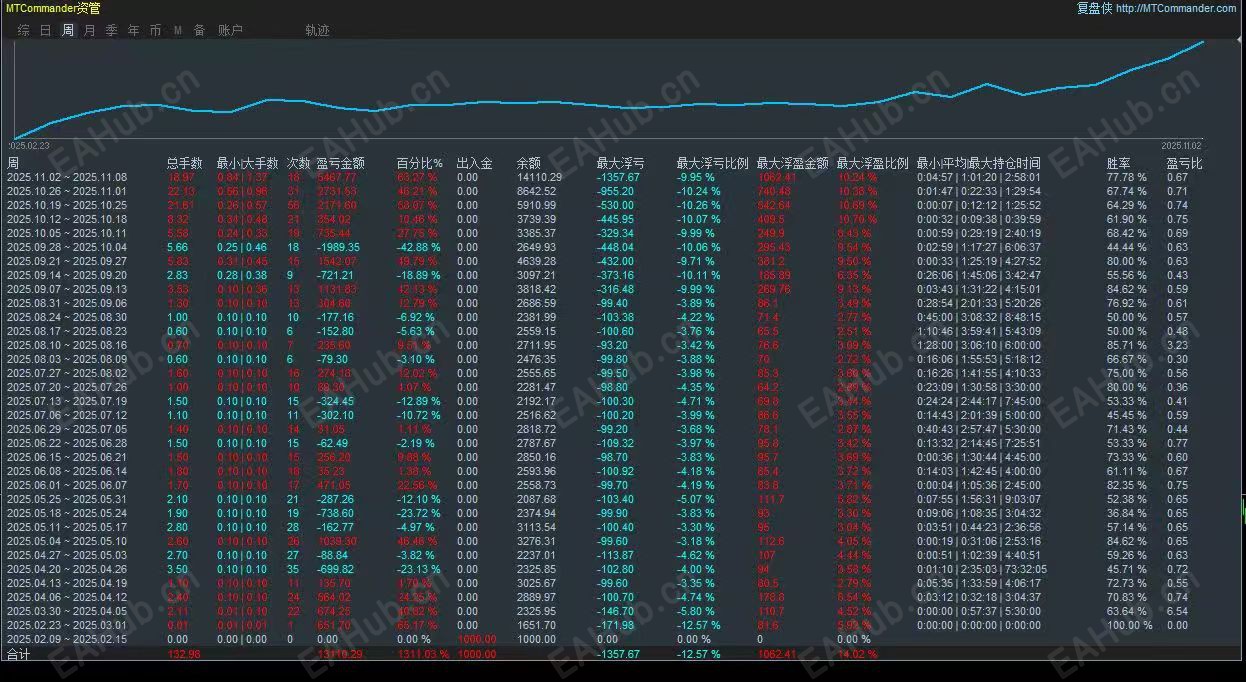Screen dimensions: 1246x682
Task: Click the profit ratio value 6.54
Action: pos(1177,611)
